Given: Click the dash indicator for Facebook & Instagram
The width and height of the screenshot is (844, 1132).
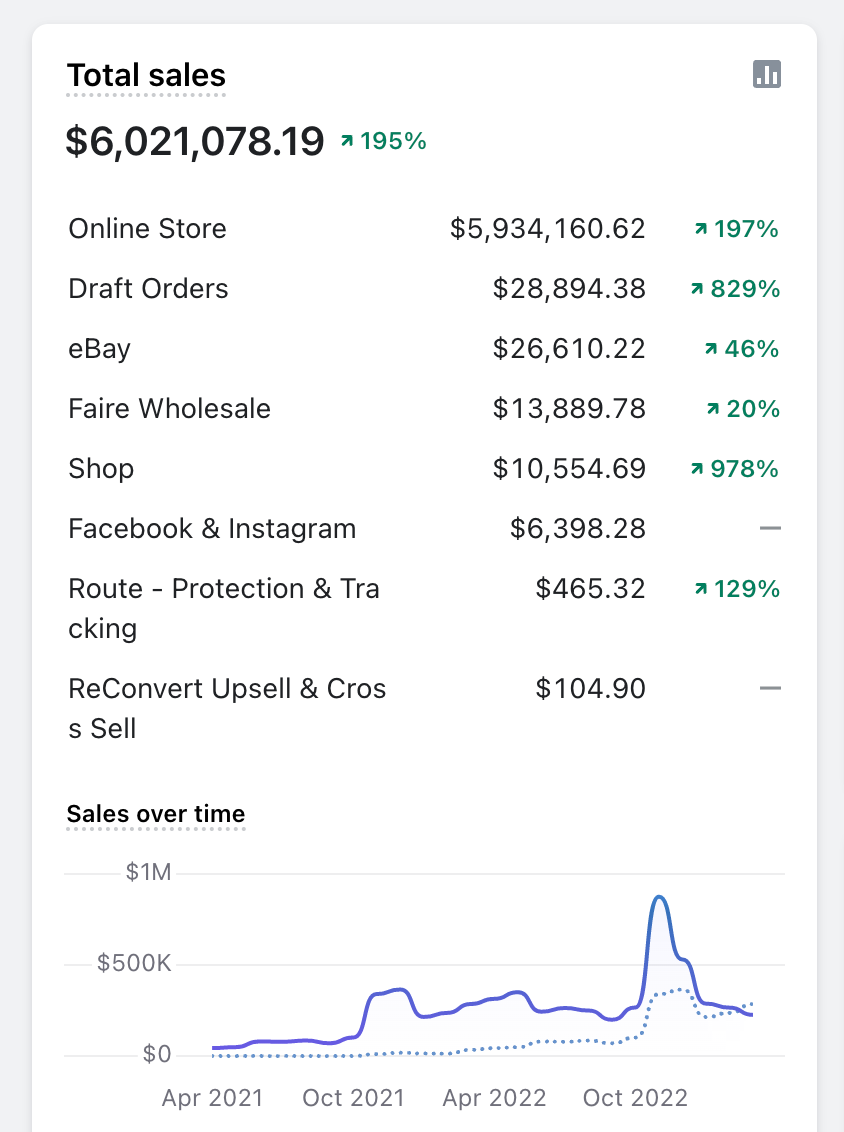Looking at the screenshot, I should (770, 528).
